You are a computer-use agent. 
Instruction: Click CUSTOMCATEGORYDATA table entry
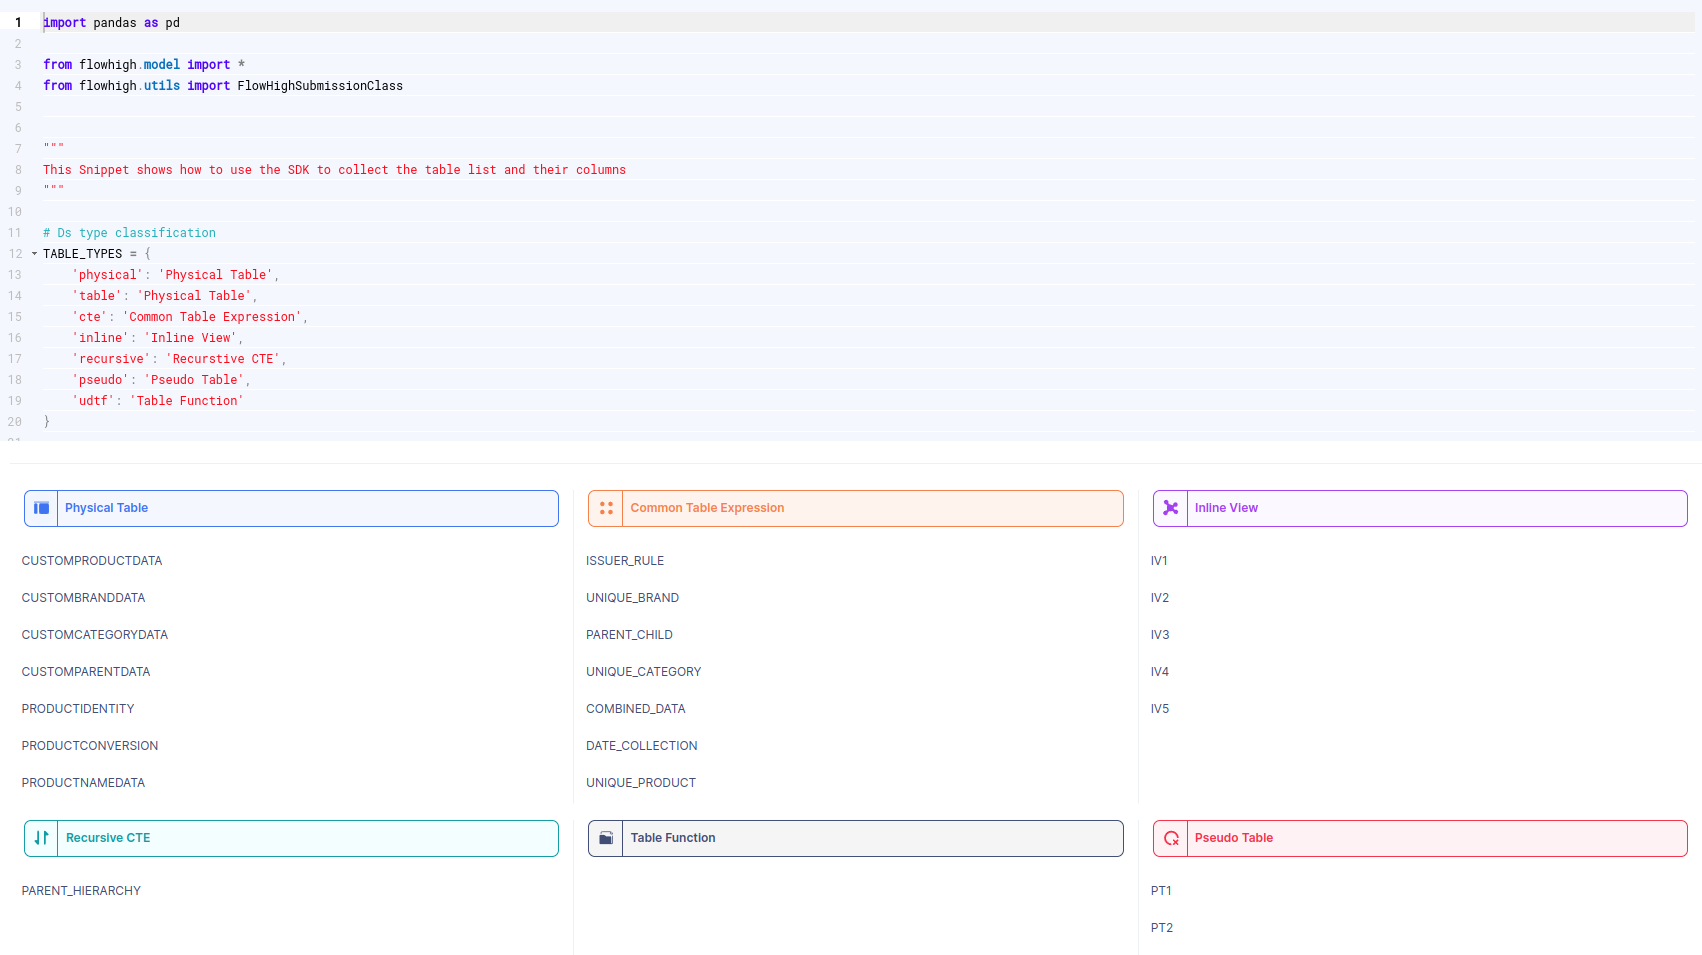click(95, 635)
